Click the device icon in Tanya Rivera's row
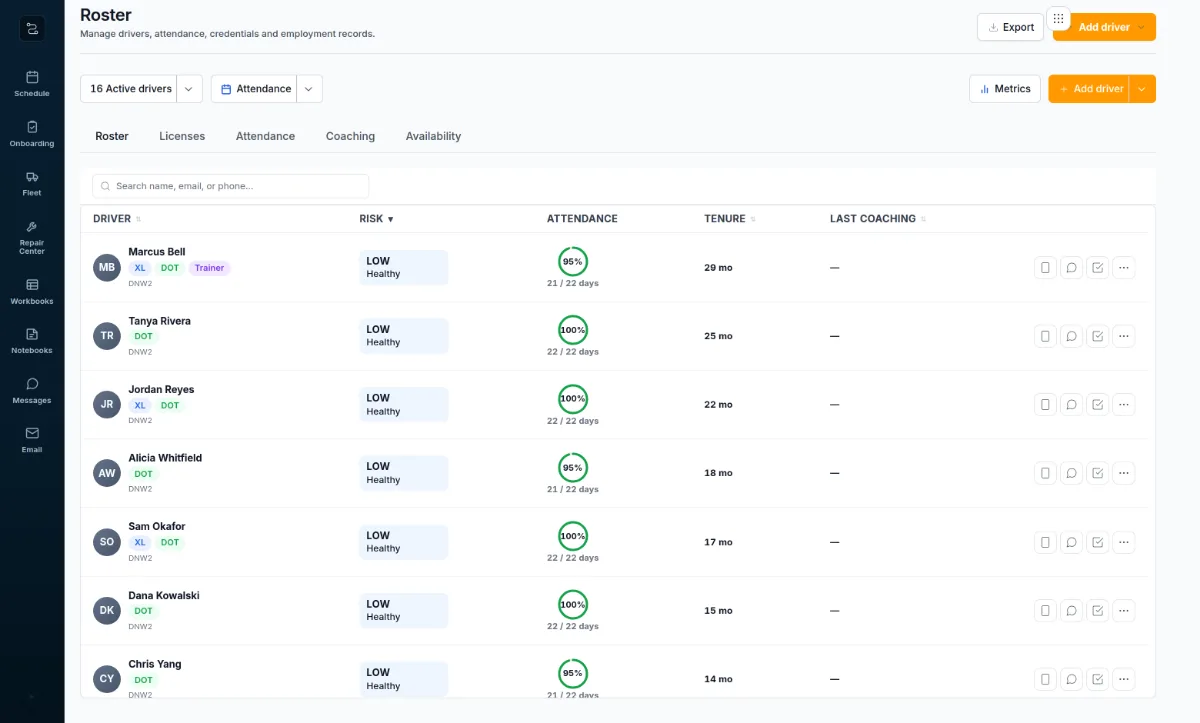Screen dimensions: 1200x723 (1045, 336)
